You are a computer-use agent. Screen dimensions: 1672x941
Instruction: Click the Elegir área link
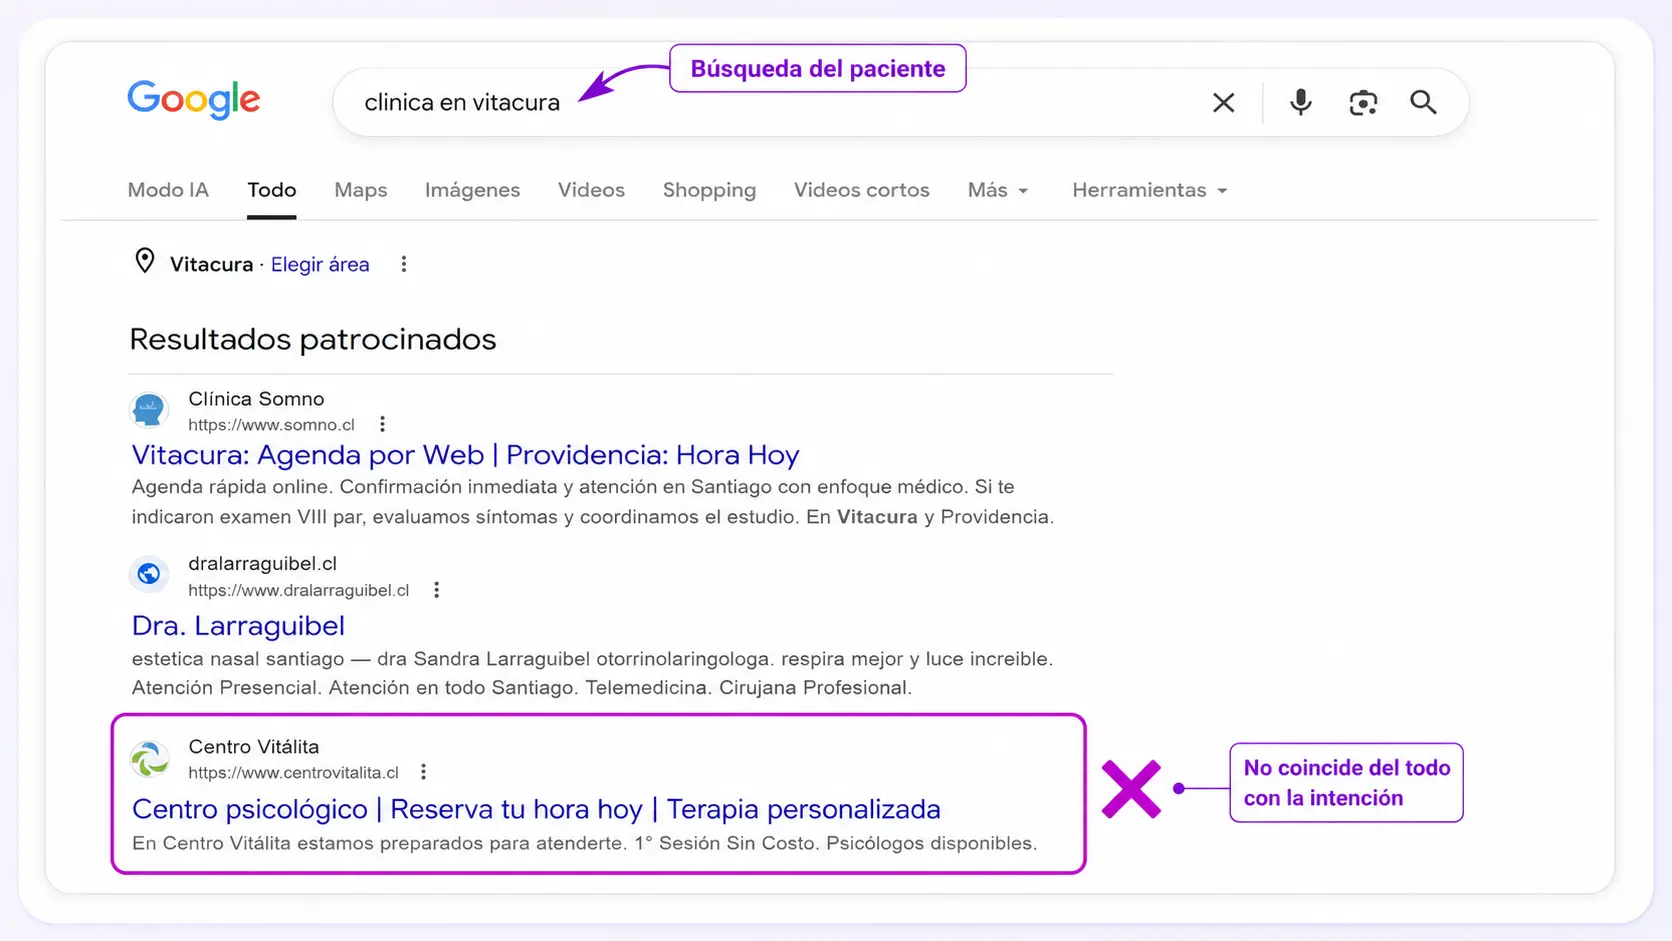320,264
